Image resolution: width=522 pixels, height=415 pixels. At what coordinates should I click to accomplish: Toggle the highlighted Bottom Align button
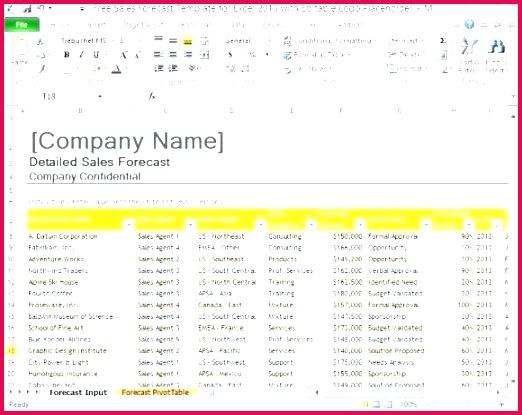[x=188, y=41]
